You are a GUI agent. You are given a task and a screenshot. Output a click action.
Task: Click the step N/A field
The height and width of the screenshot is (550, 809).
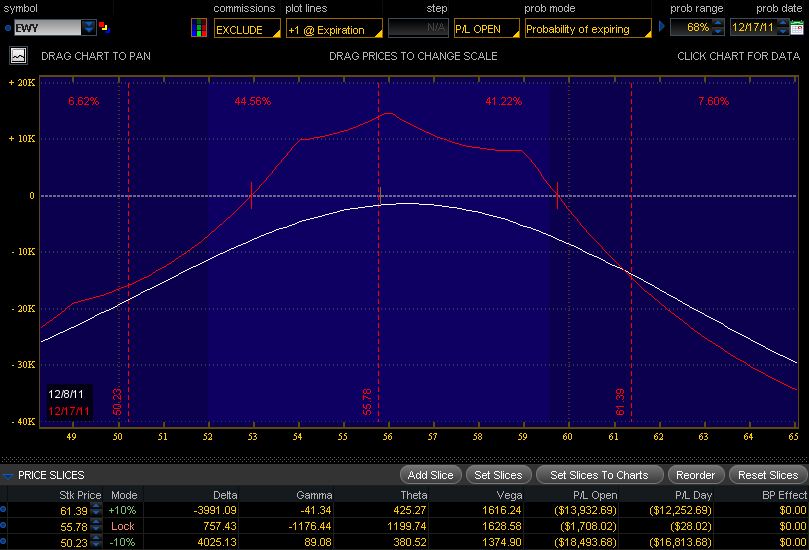pos(418,28)
